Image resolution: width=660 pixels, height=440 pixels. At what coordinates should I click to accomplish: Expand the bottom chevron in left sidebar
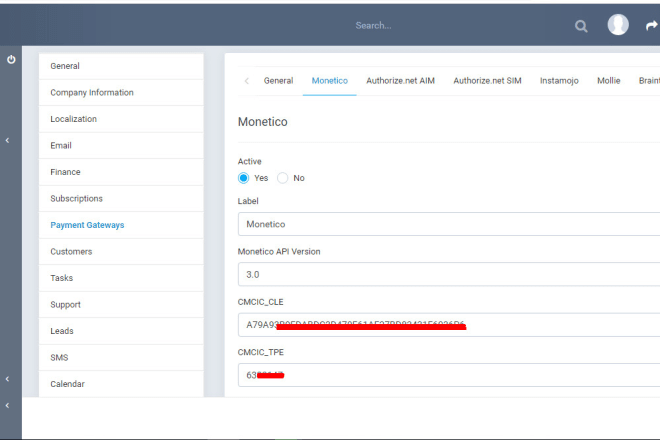click(x=7, y=405)
